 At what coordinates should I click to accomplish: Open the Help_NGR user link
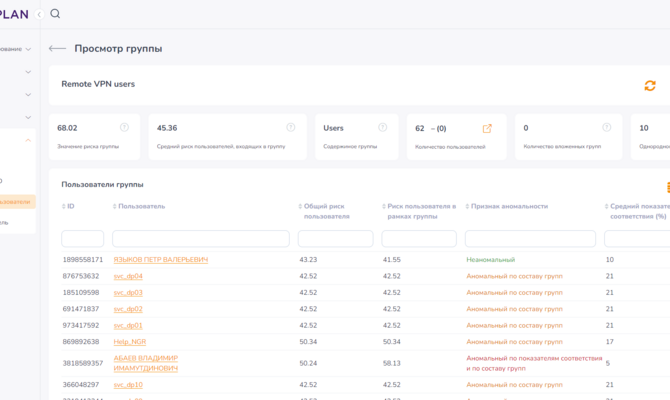[129, 342]
